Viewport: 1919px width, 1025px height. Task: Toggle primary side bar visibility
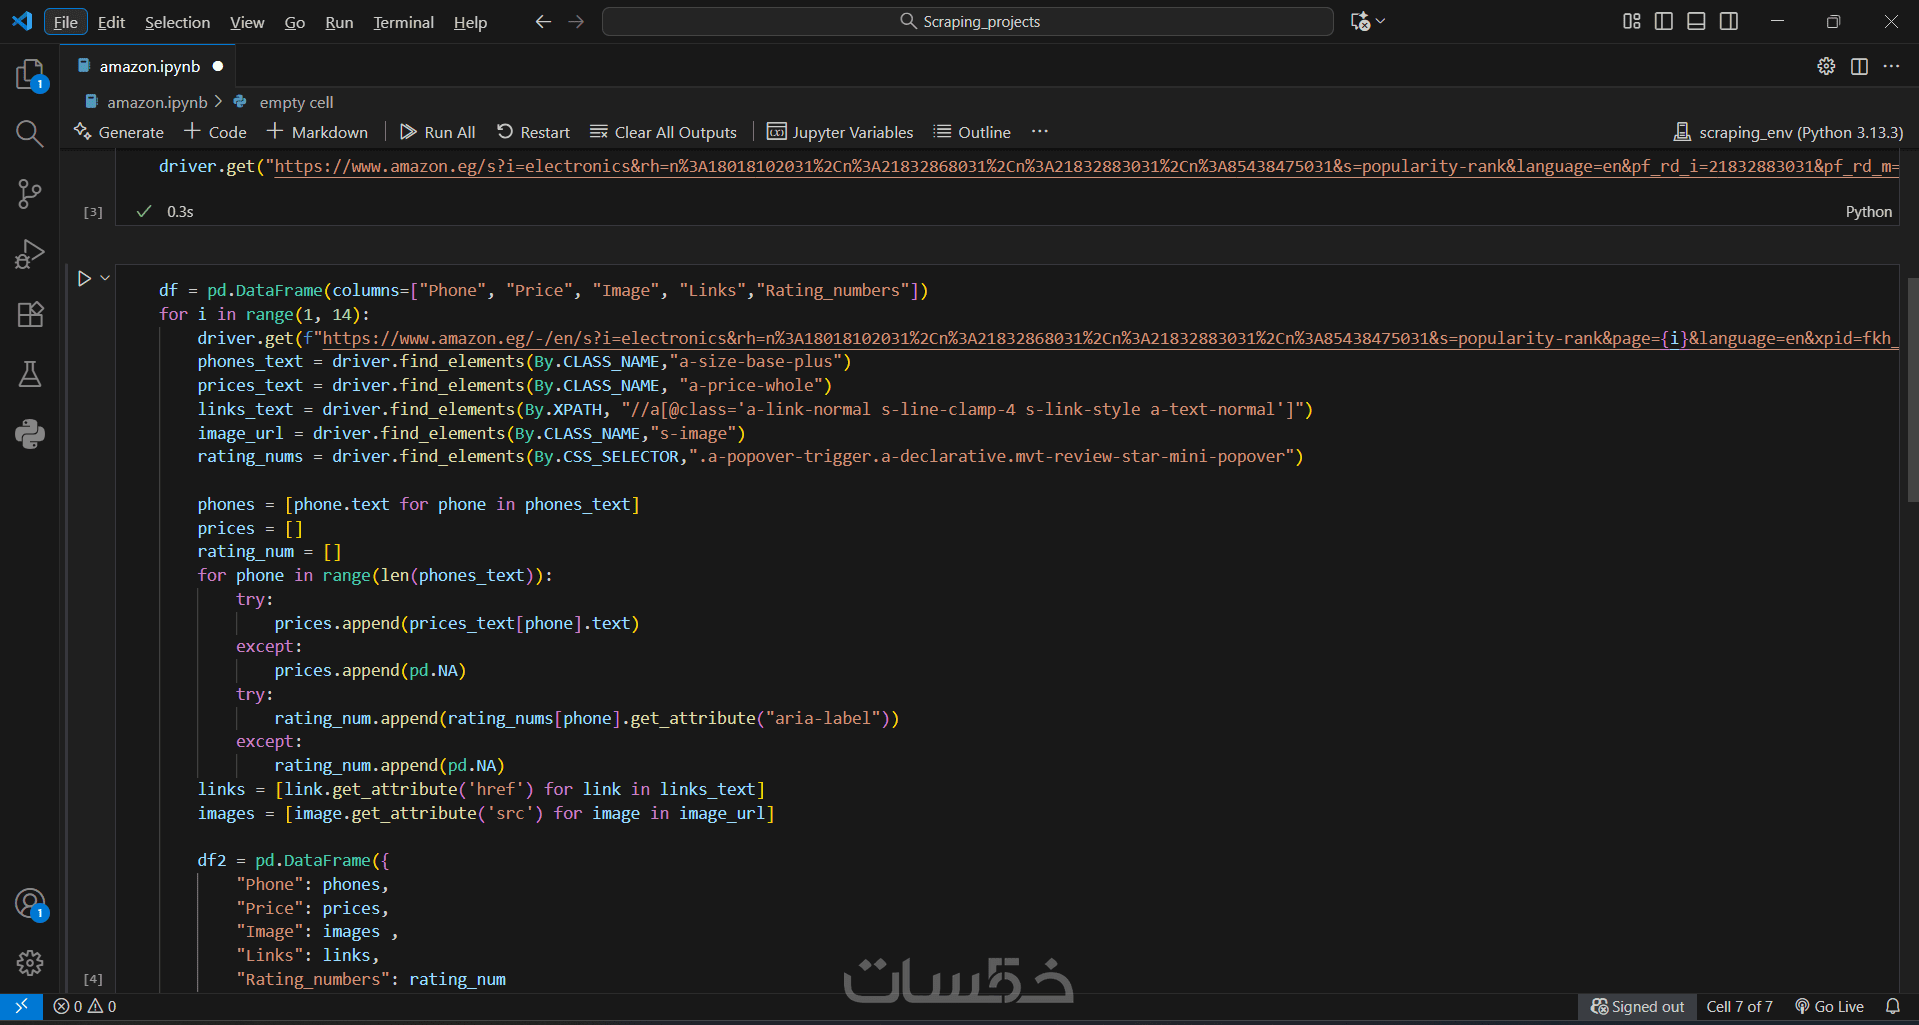pos(1664,21)
